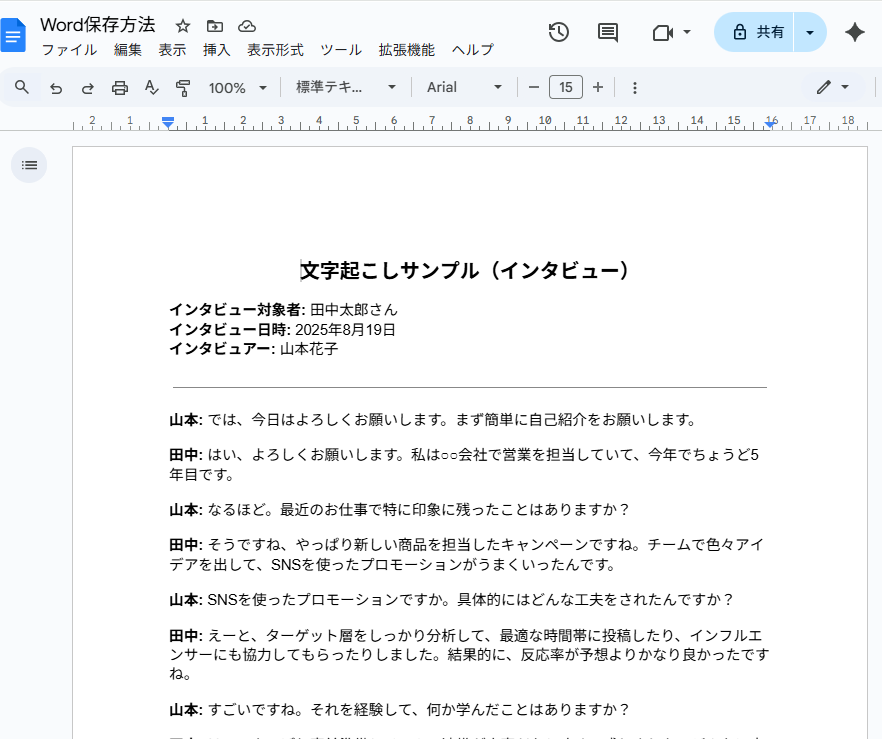This screenshot has height=739, width=882.
Task: Activate the paint format tool
Action: (x=183, y=88)
